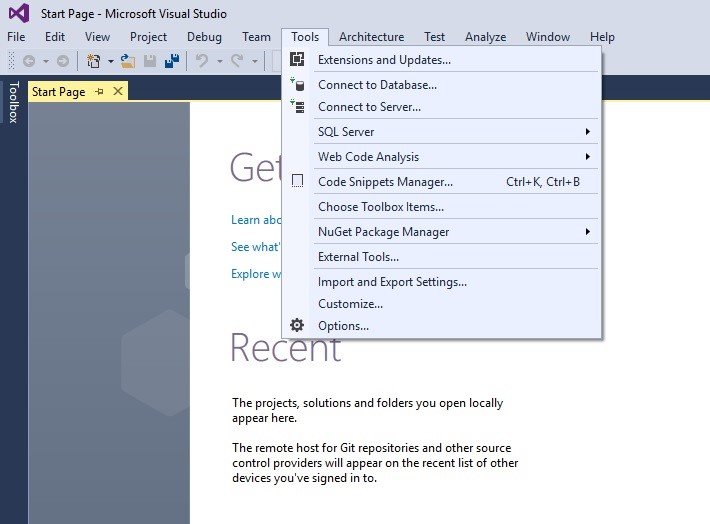The image size is (710, 524).
Task: Open the Help menu
Action: (x=602, y=37)
